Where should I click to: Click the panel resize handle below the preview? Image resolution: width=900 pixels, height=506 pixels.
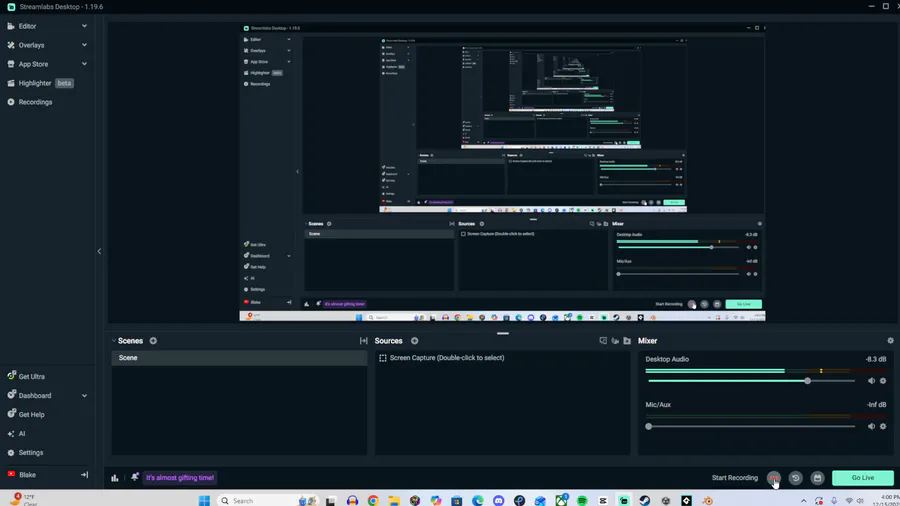point(503,333)
